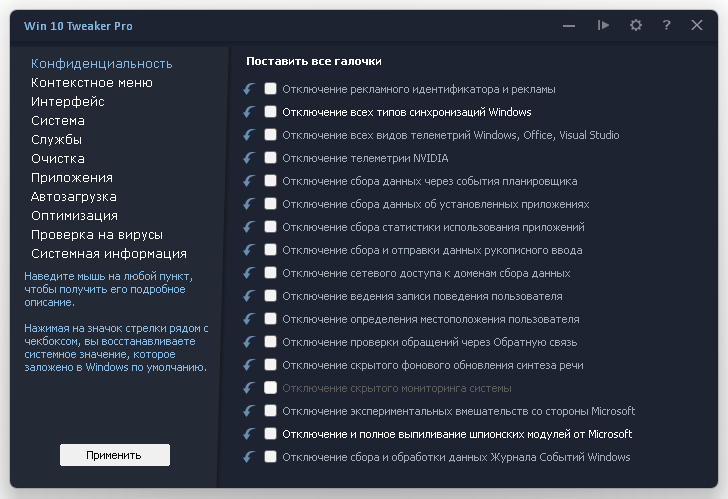
Task: Click restore arrow for синхронизаций Windows row
Action: click(x=249, y=112)
